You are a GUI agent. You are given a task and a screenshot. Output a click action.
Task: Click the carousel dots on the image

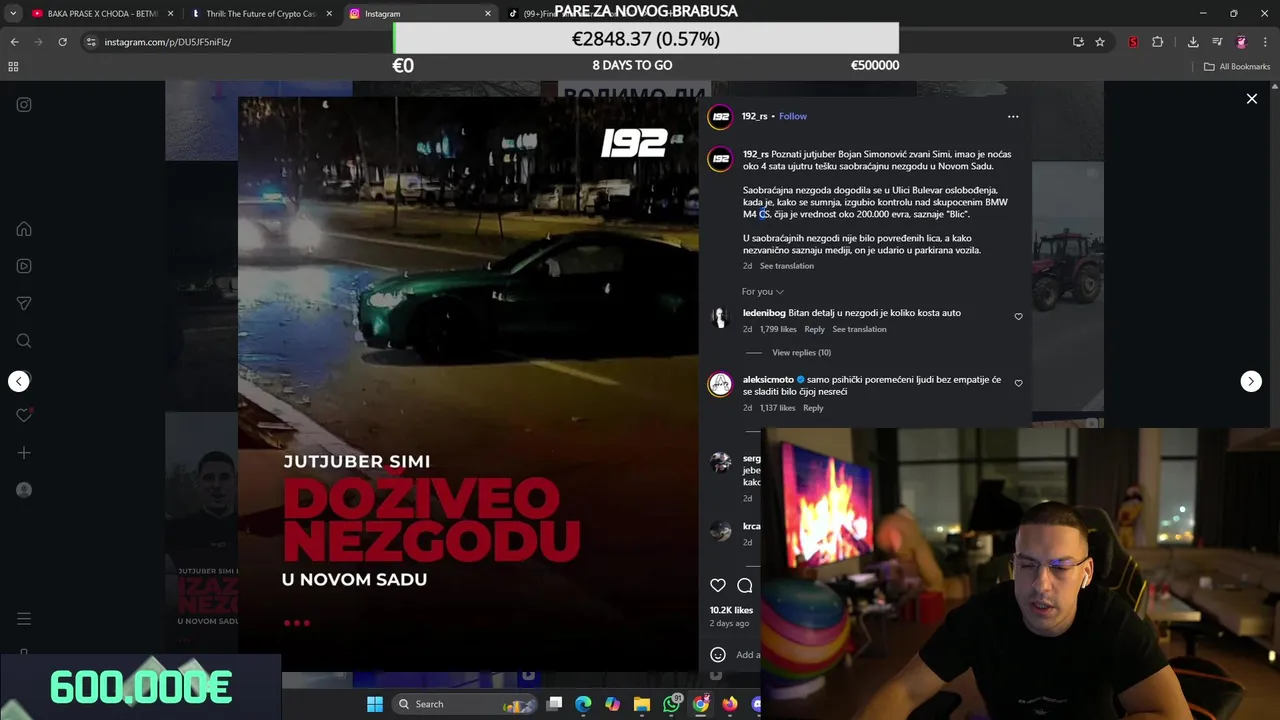pos(297,623)
